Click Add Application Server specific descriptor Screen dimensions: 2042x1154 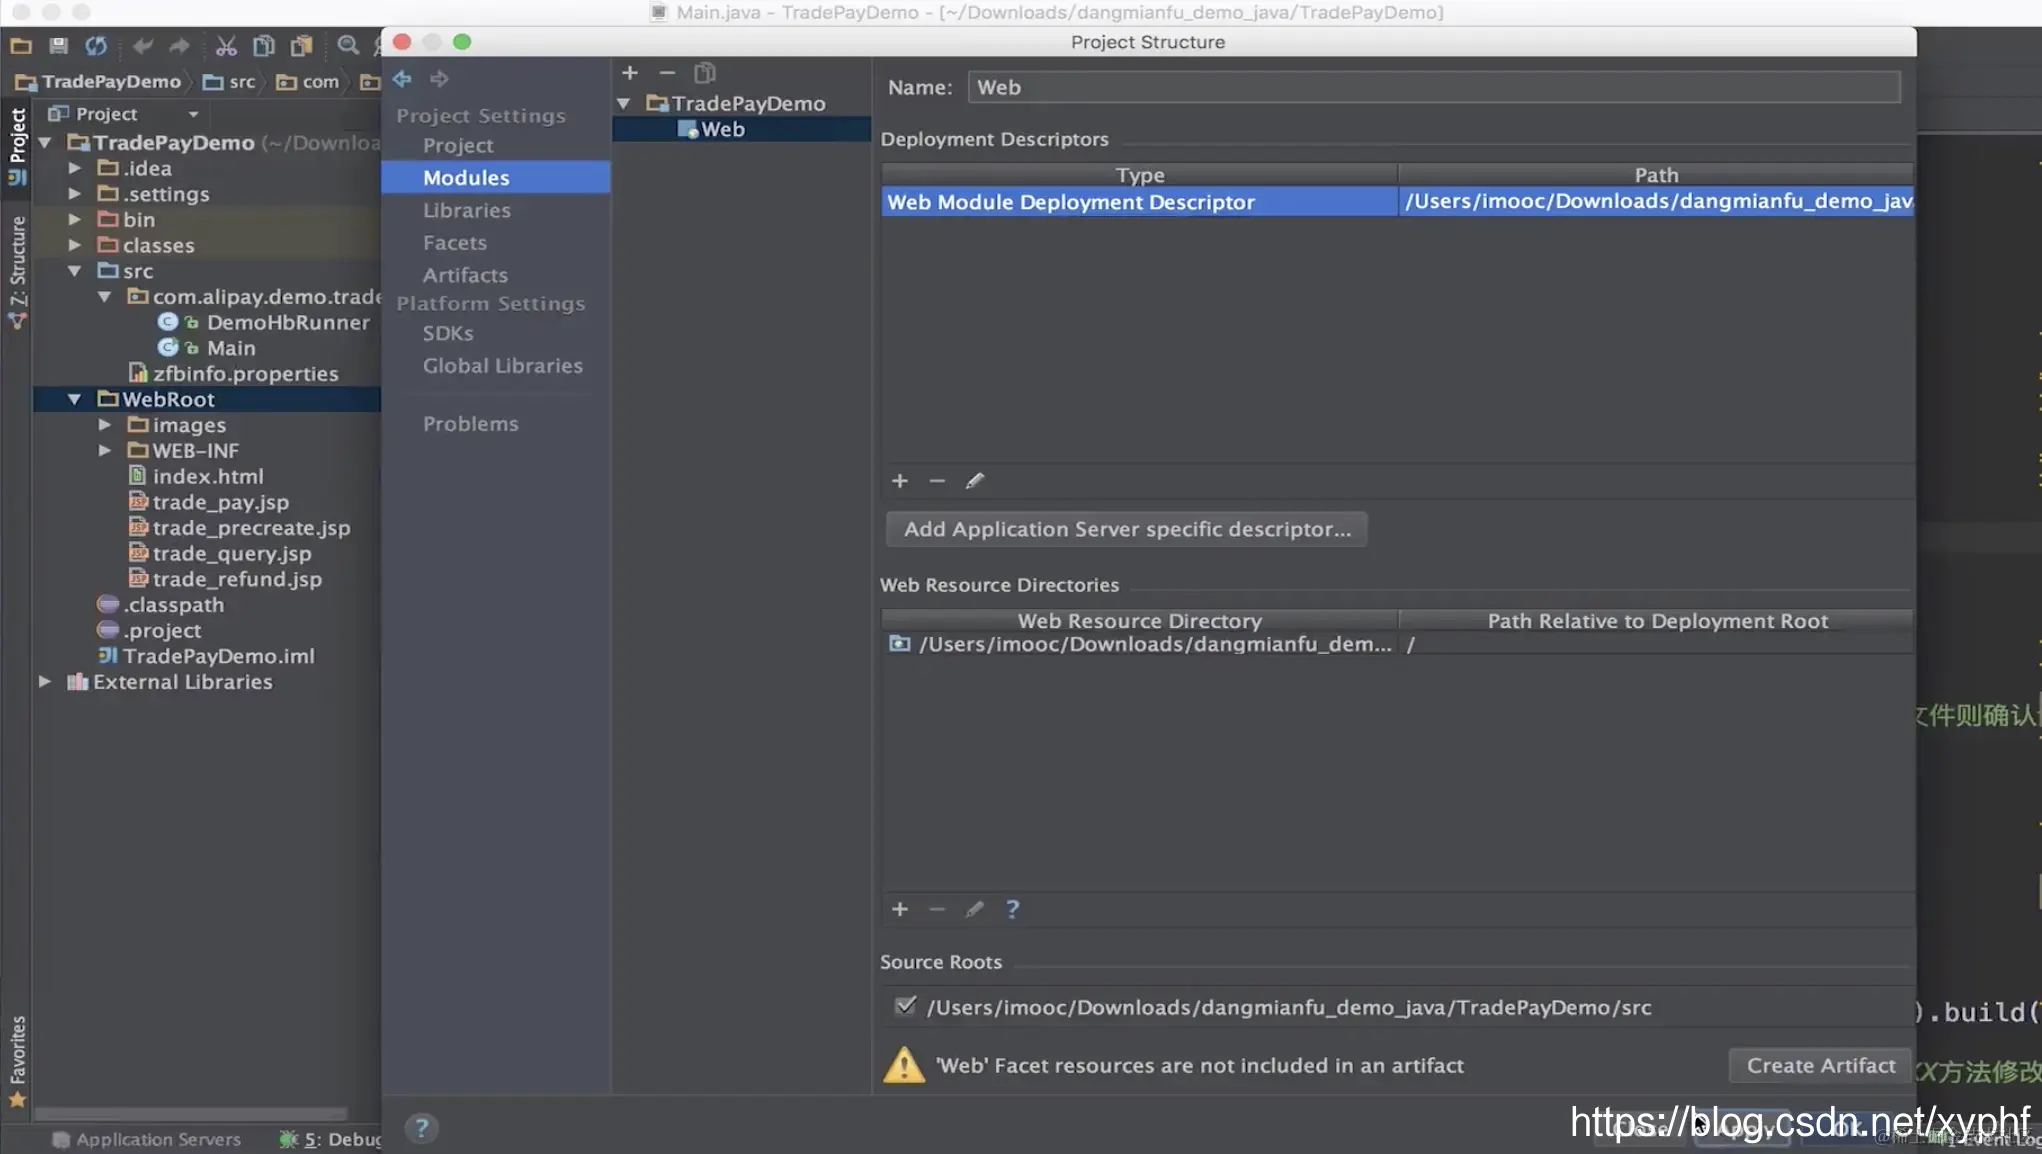1126,529
